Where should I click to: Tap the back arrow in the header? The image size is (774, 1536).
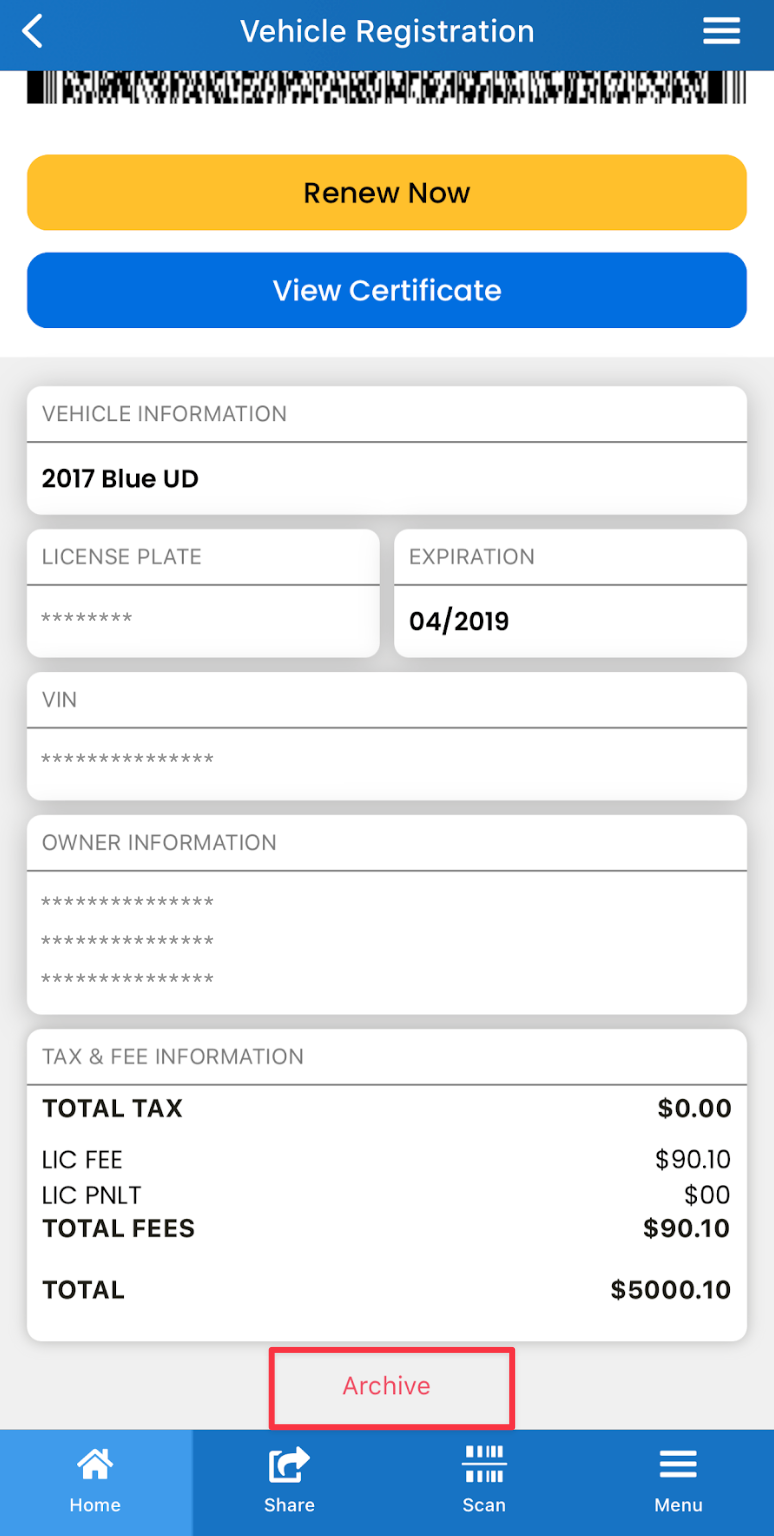tap(33, 31)
